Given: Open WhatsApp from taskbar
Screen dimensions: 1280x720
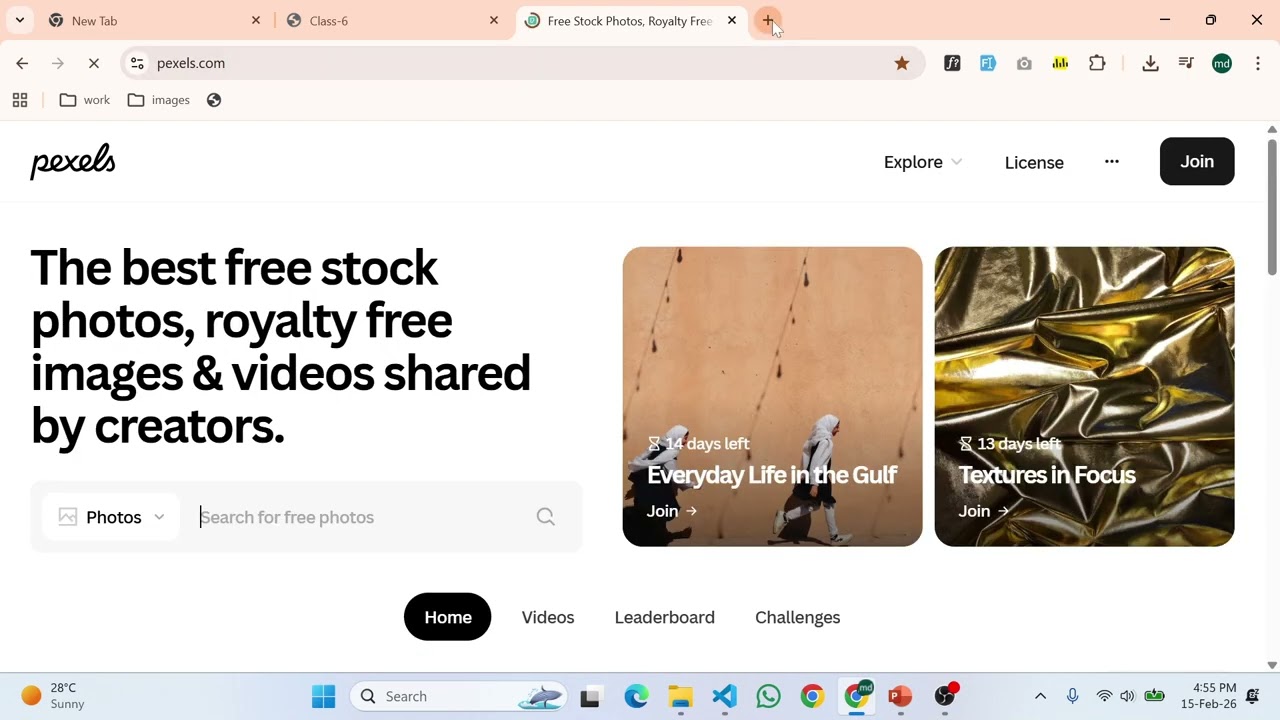Looking at the screenshot, I should click(x=768, y=696).
